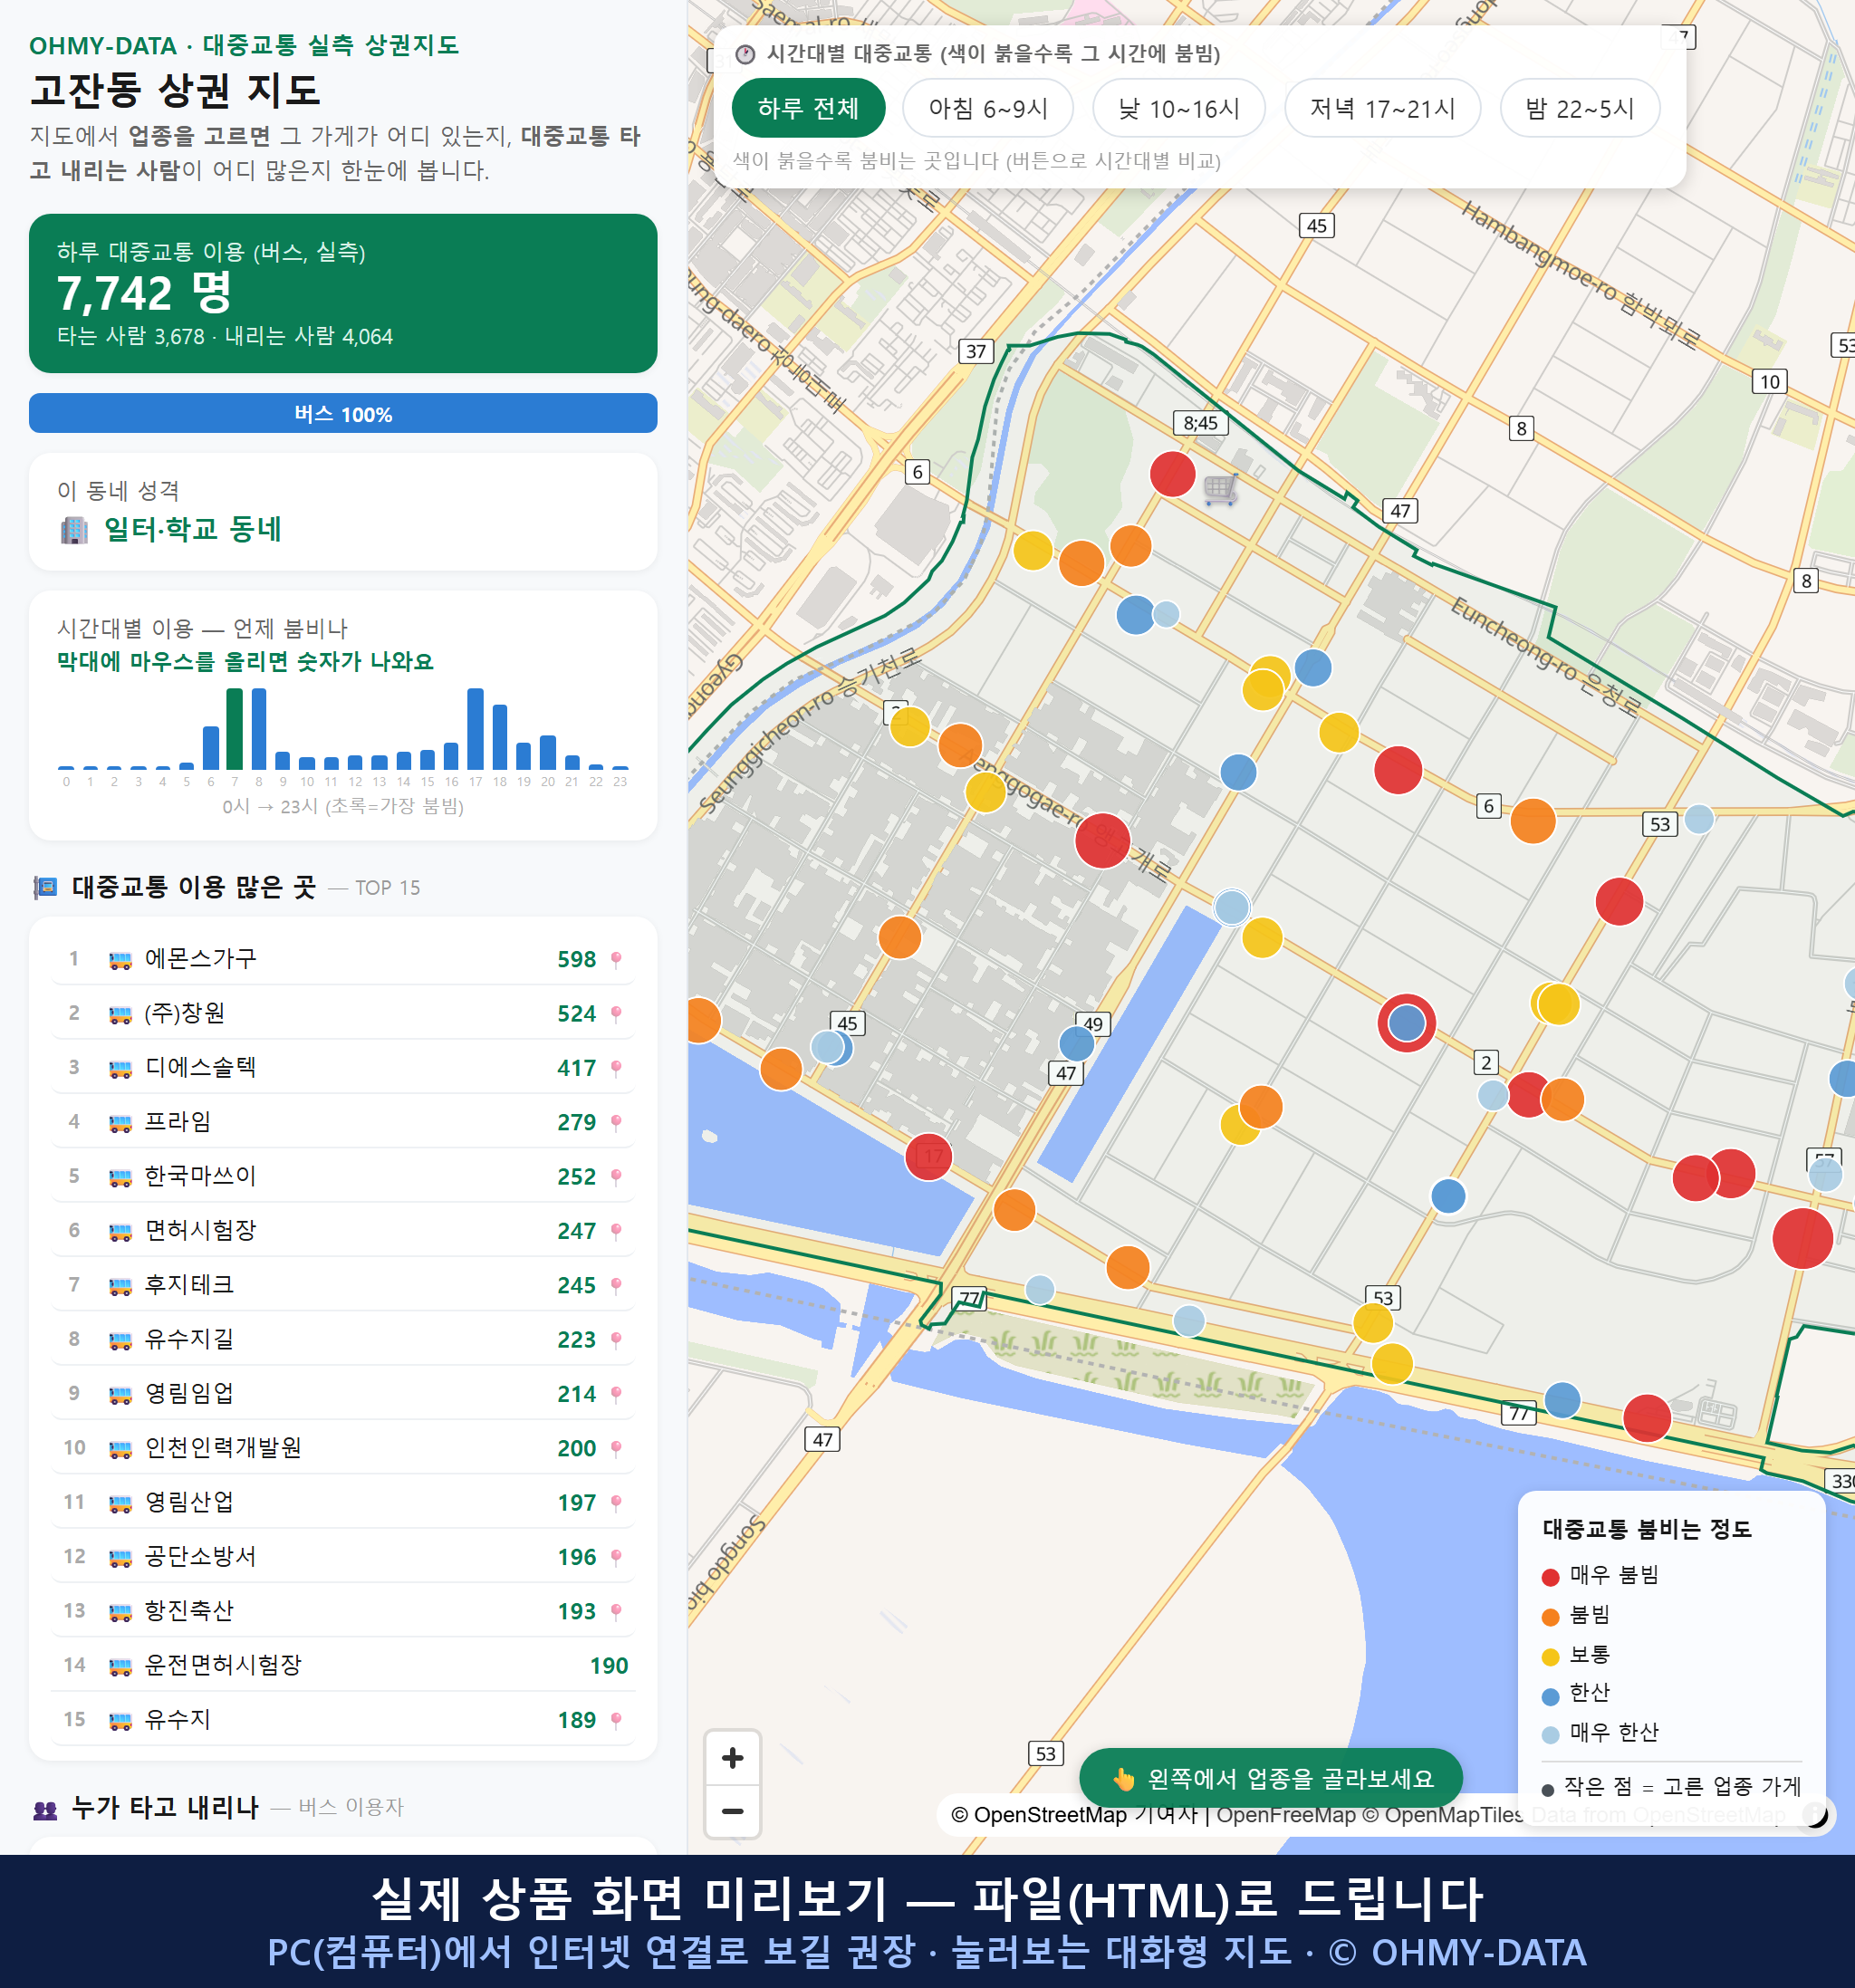This screenshot has width=1855, height=1988.
Task: Click the red stop marker ringed with blue center
Action: 1406,1022
